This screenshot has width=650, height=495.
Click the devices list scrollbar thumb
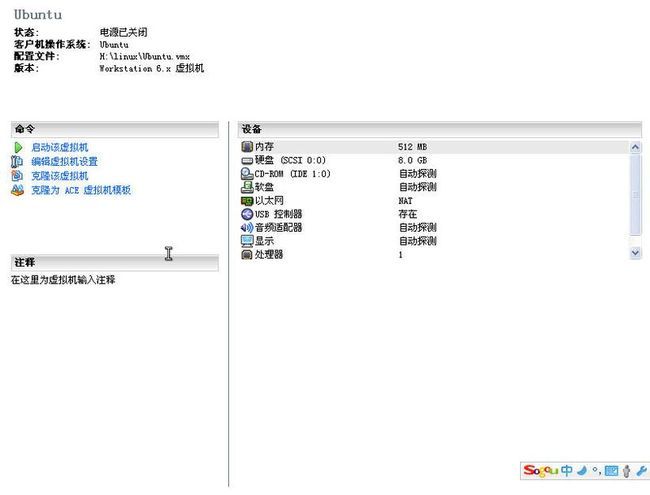[635, 194]
